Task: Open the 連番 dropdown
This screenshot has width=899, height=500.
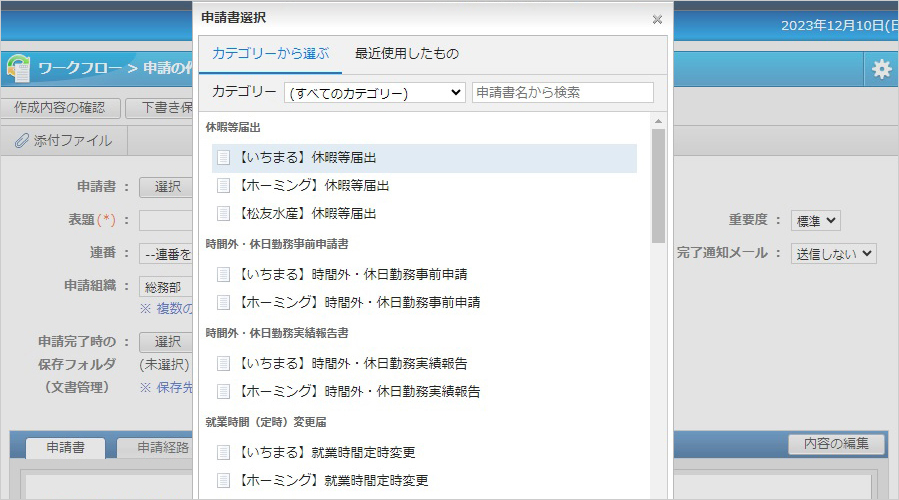Action: tap(166, 254)
